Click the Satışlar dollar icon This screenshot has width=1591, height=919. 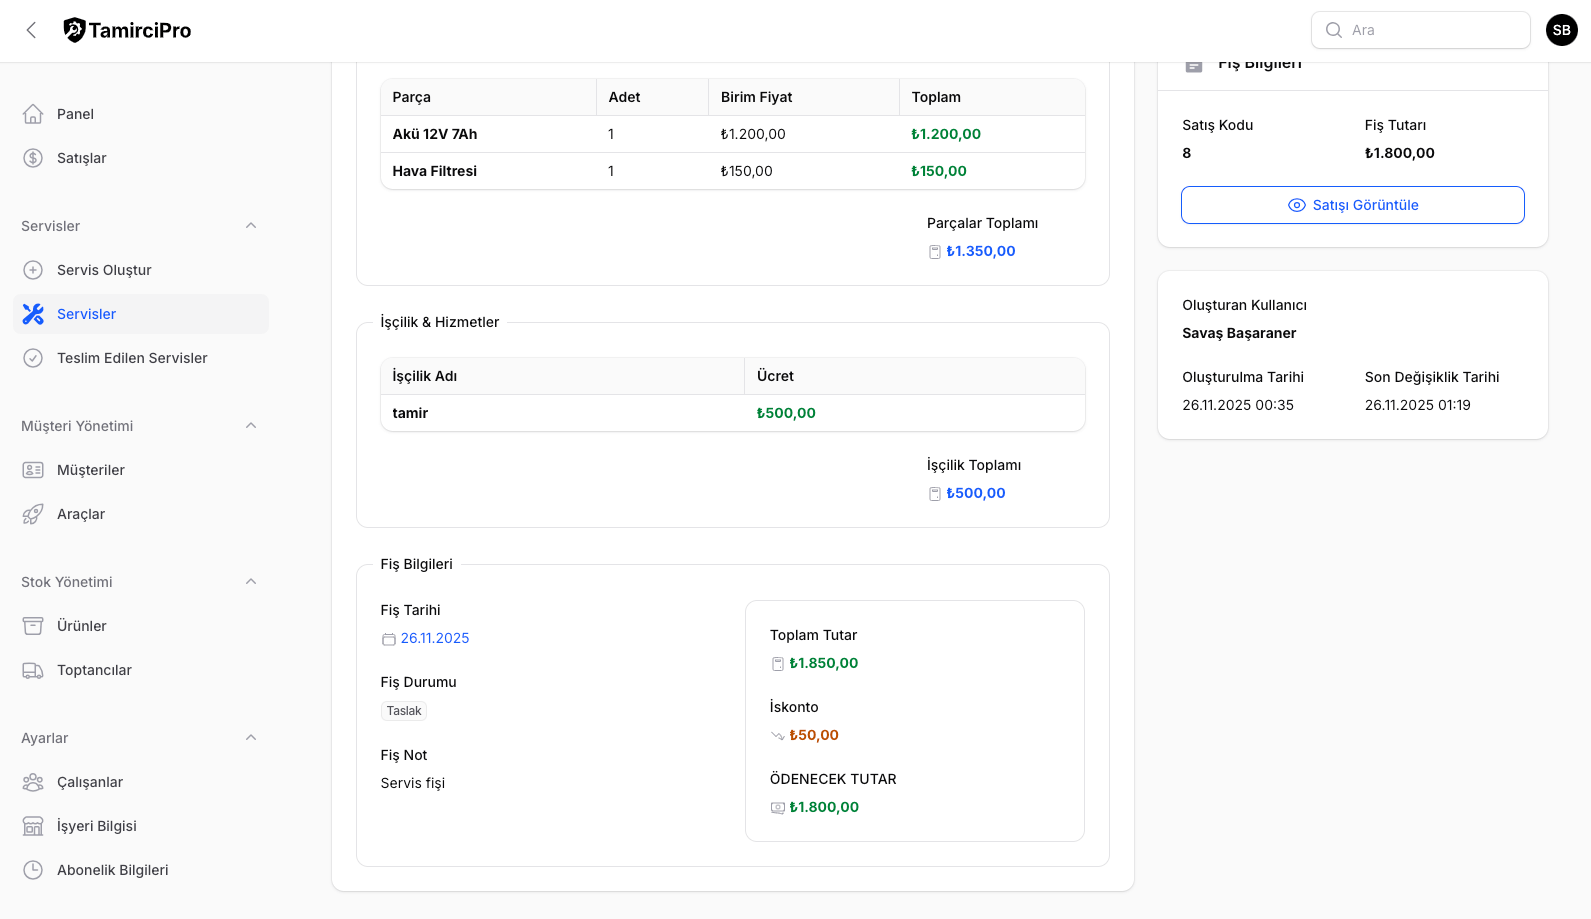click(33, 158)
